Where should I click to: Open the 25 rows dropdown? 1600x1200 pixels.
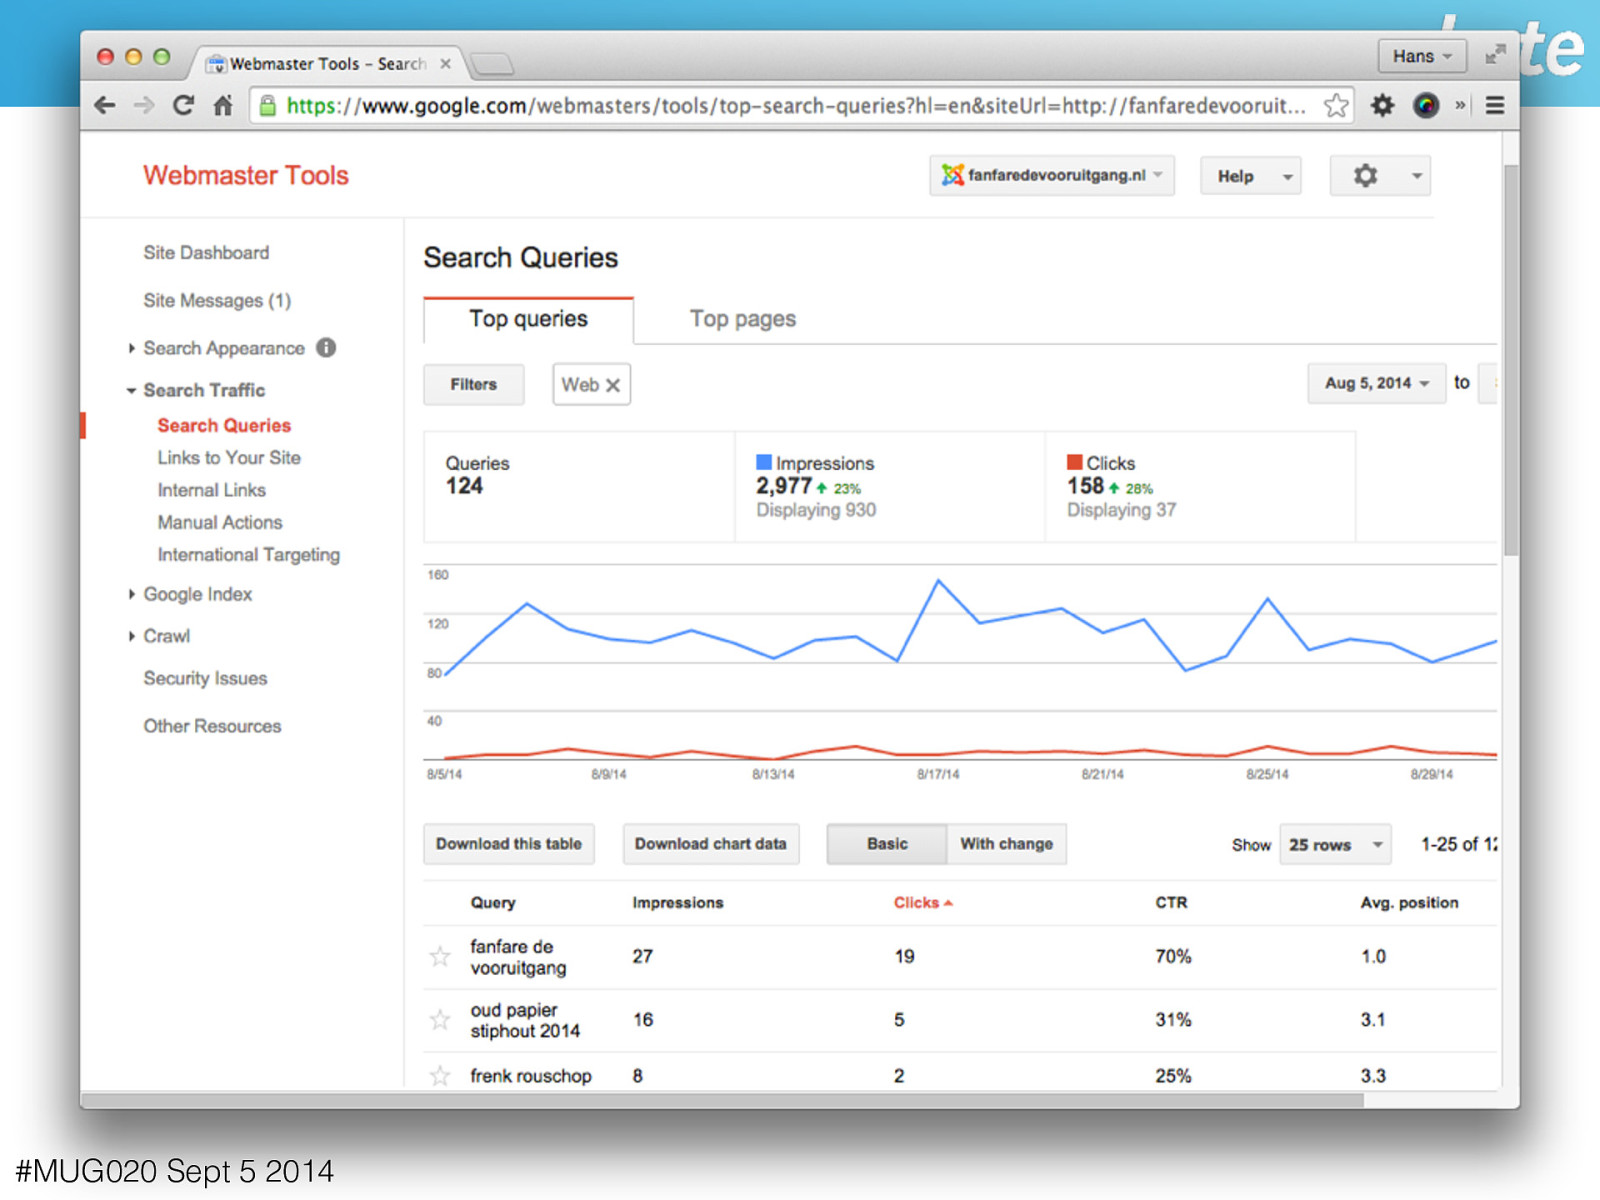point(1335,845)
